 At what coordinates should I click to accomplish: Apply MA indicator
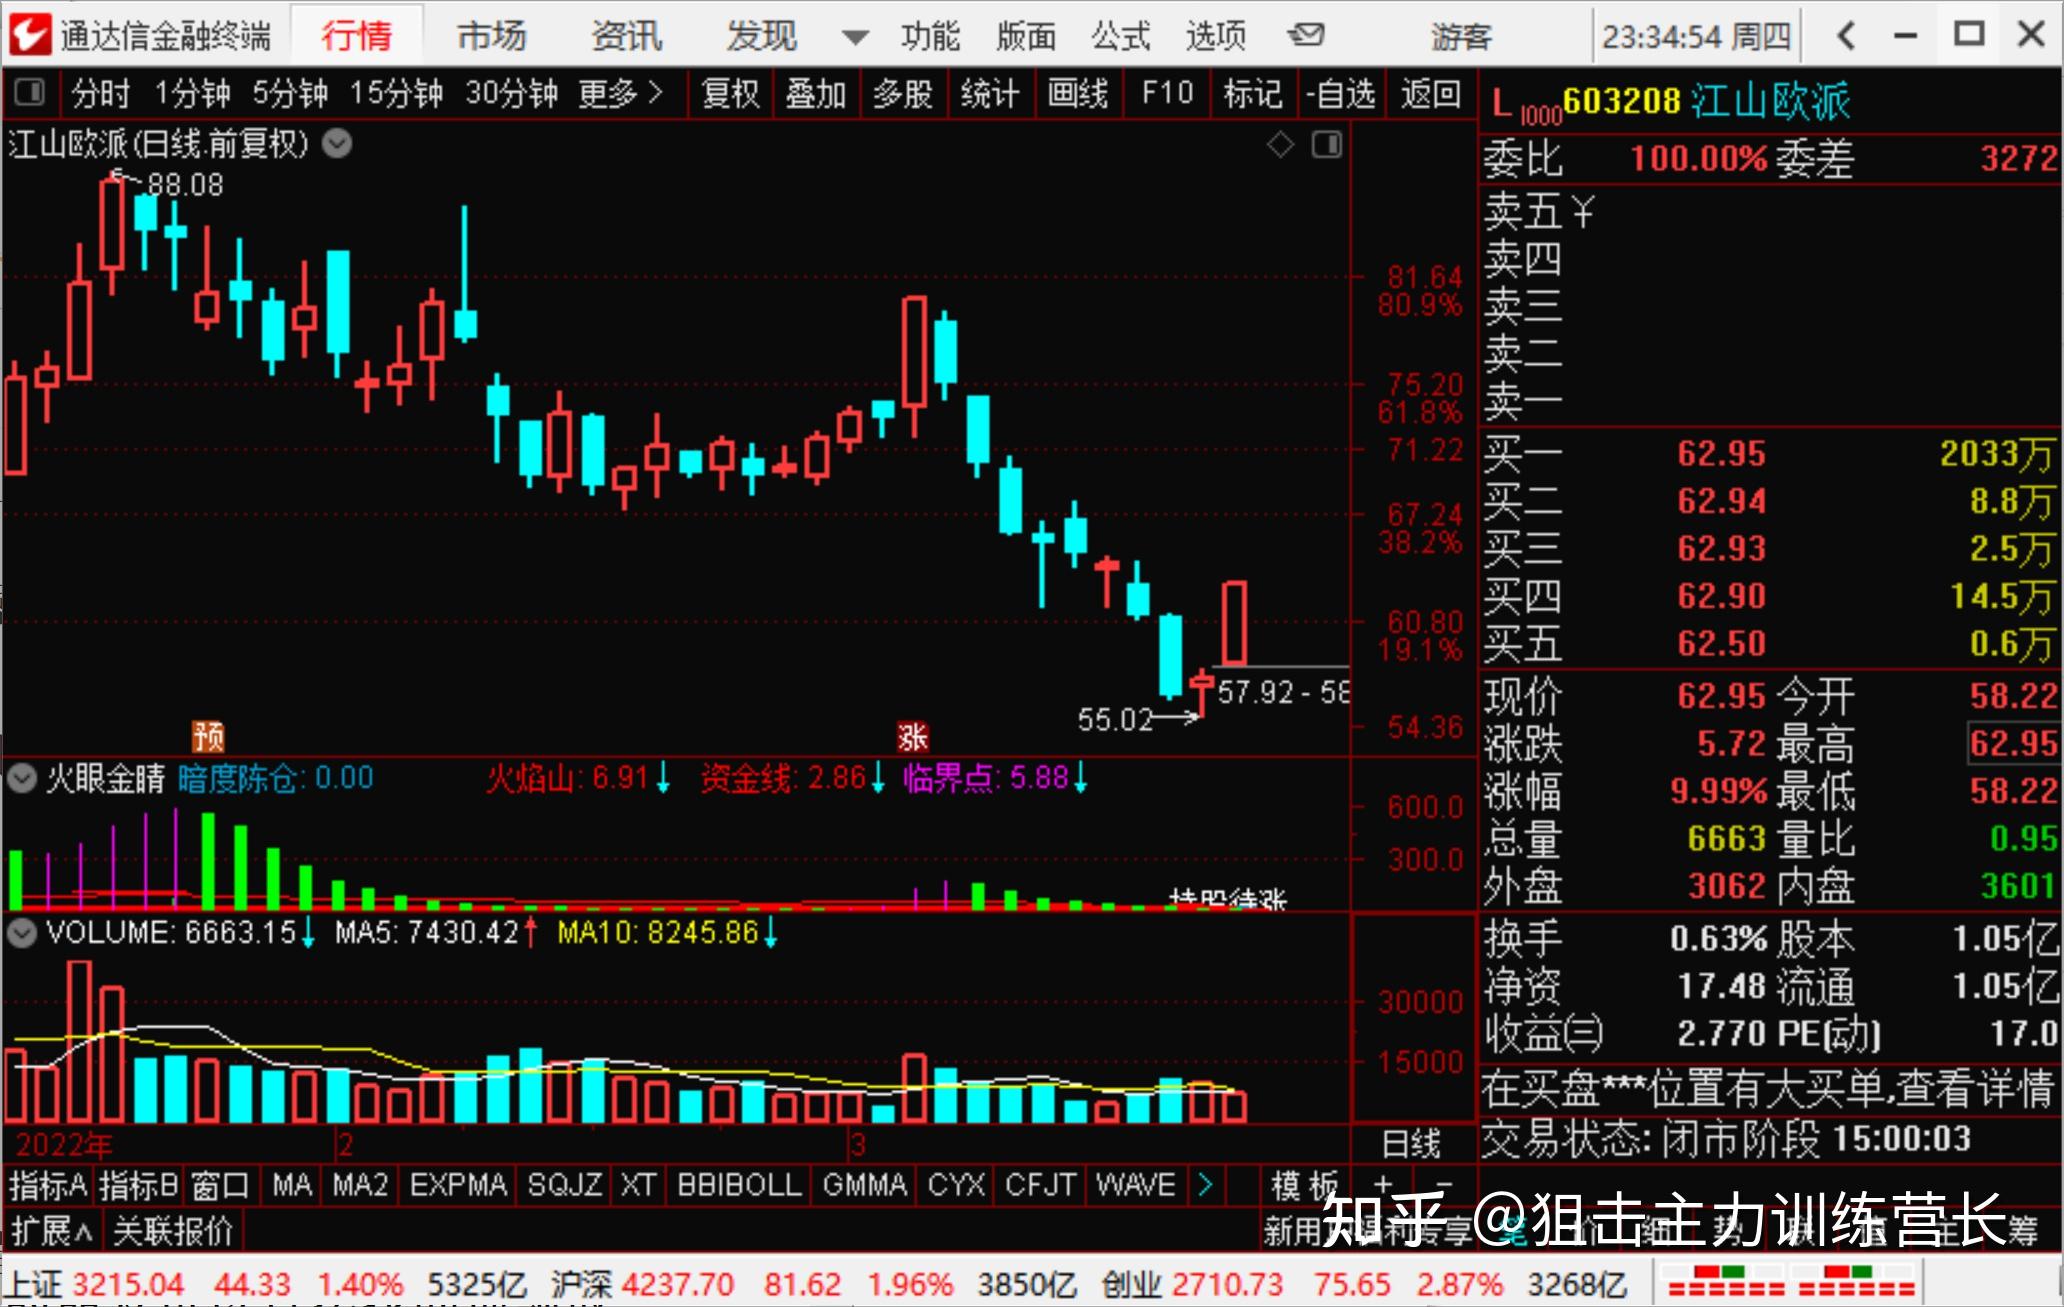[292, 1185]
